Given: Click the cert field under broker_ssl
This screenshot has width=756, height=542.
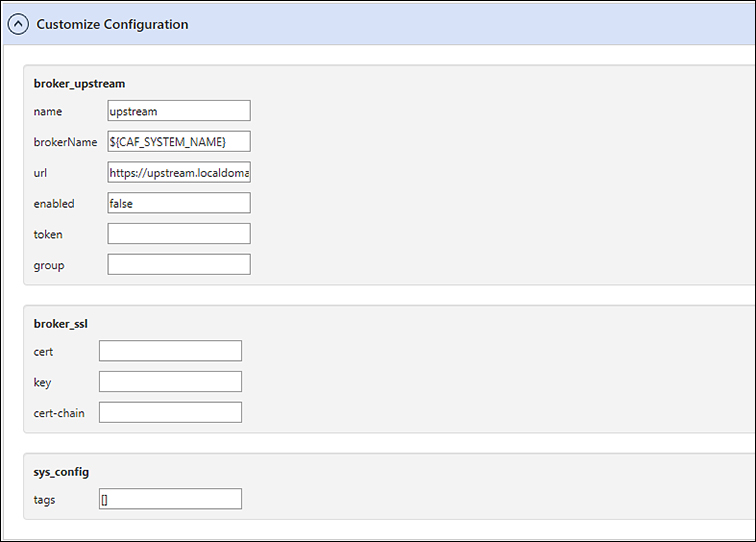Looking at the screenshot, I should tap(170, 351).
